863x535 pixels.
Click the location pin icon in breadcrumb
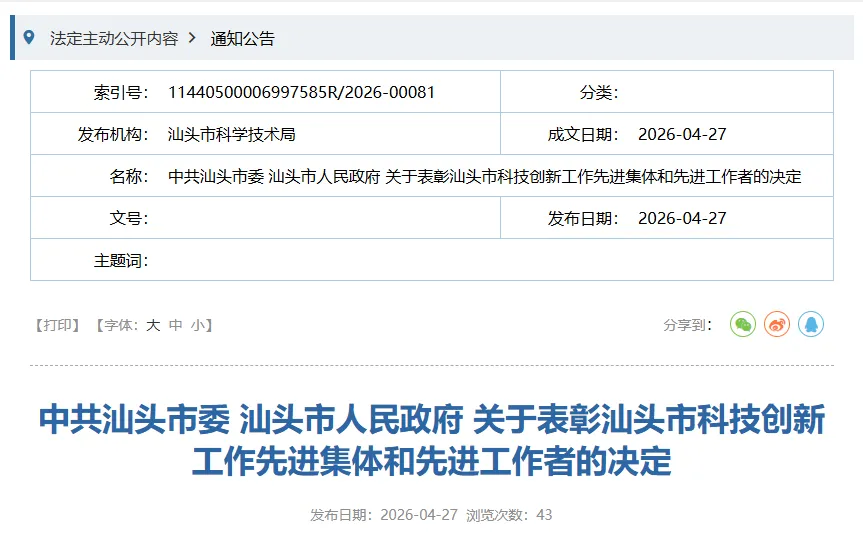[x=29, y=38]
